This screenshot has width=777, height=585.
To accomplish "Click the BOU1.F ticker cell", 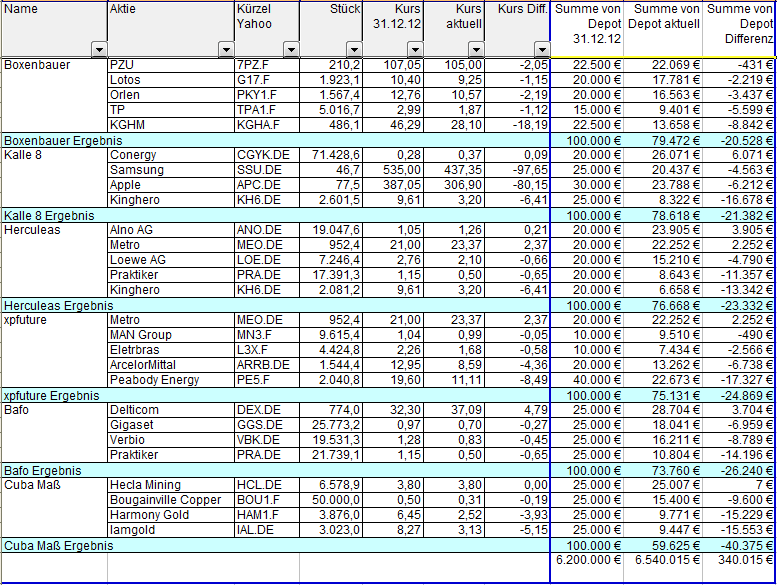I will click(267, 500).
